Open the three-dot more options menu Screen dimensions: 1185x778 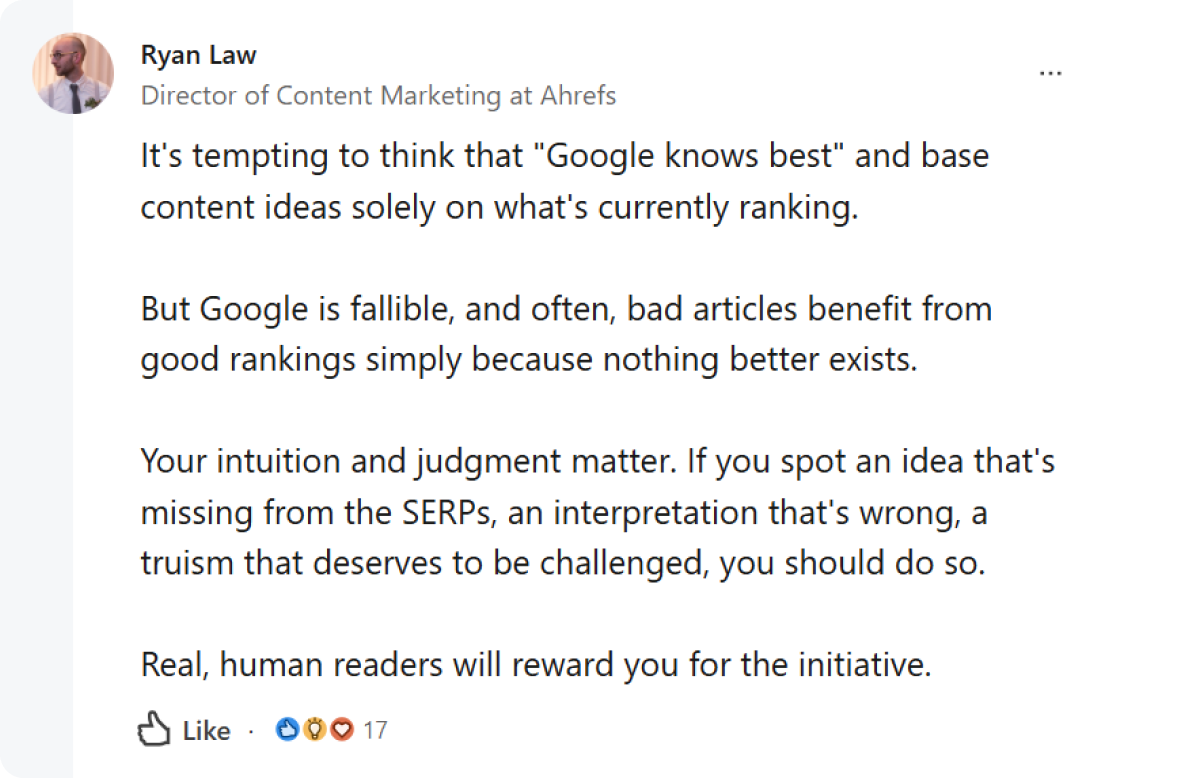[1050, 73]
